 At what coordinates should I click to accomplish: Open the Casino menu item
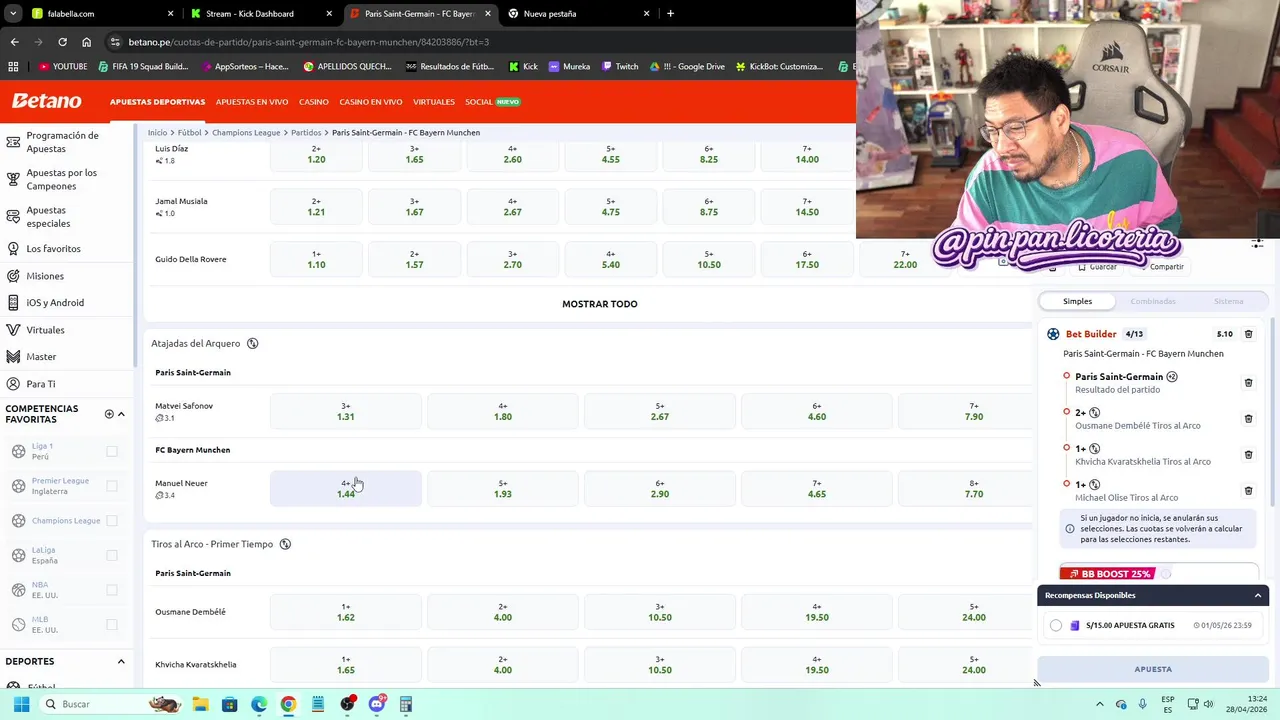tap(314, 102)
